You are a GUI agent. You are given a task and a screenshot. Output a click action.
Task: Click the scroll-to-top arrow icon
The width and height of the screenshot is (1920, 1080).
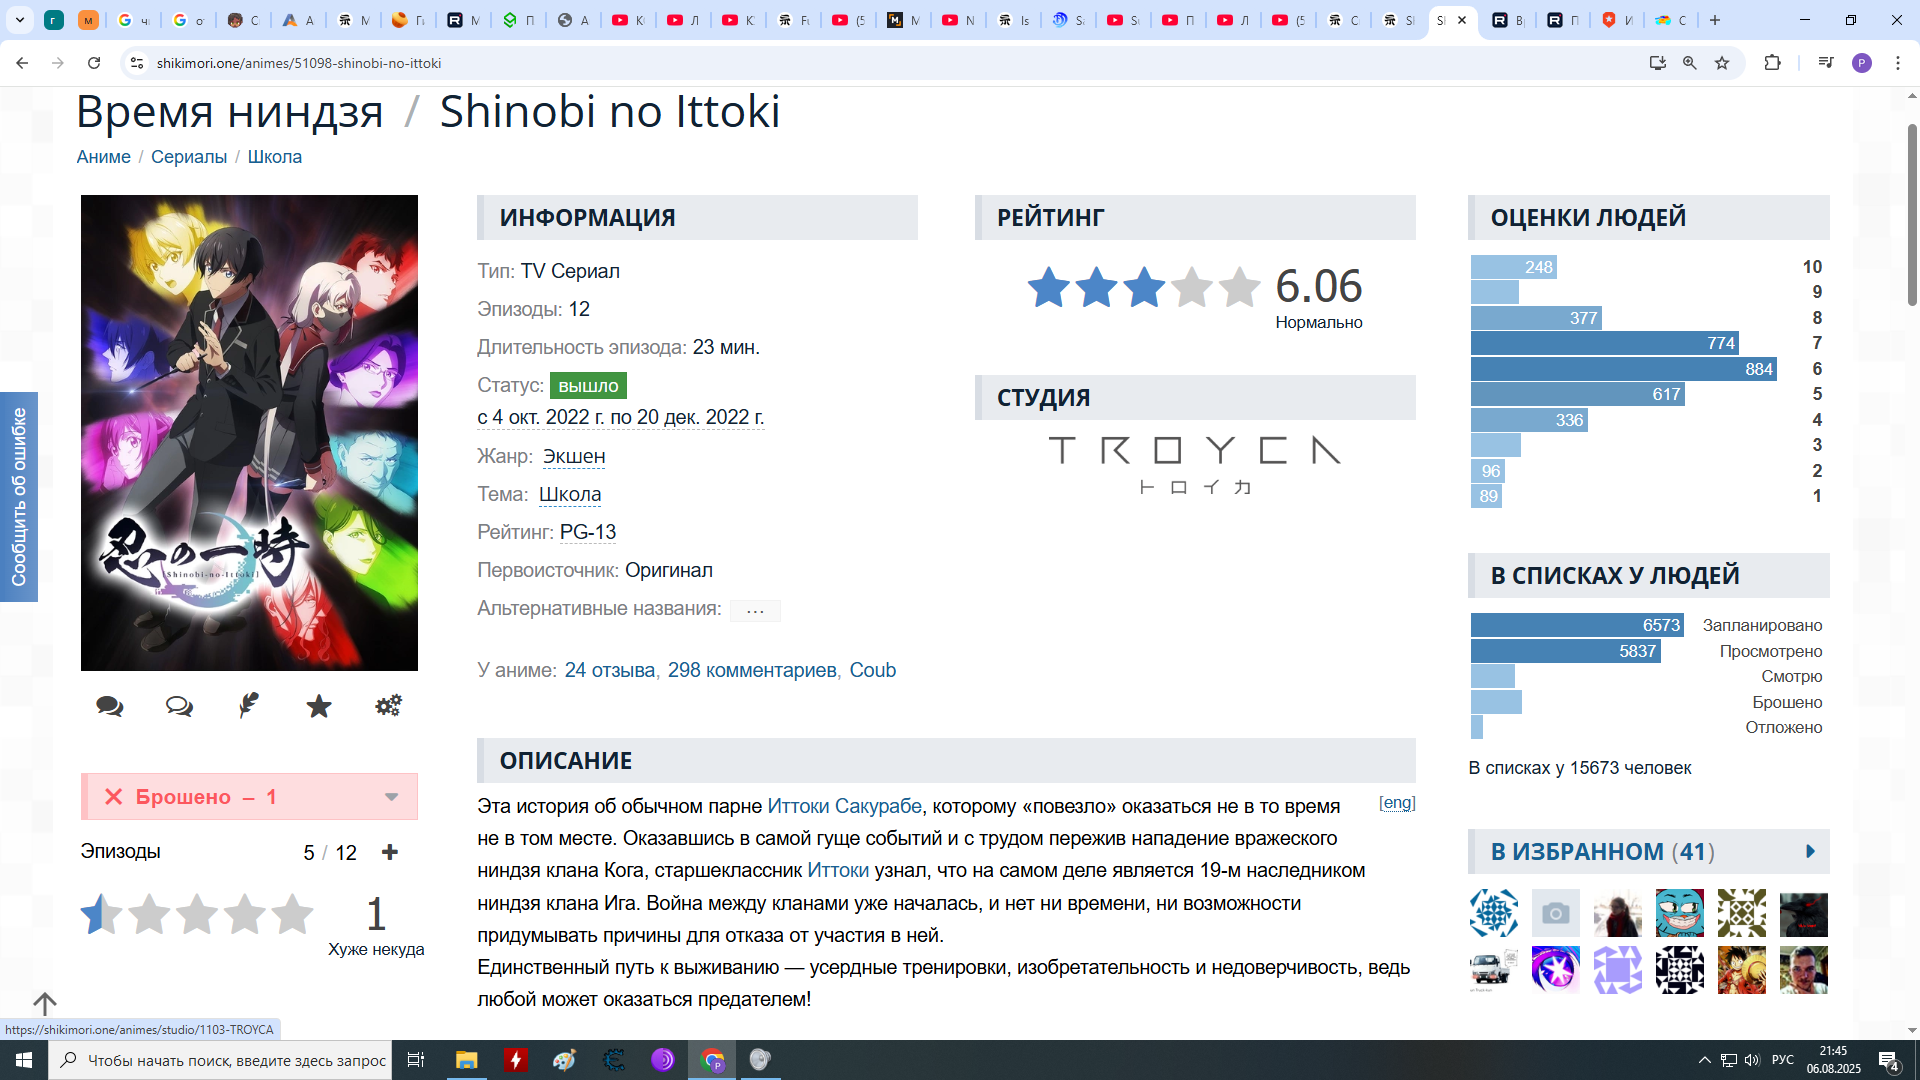tap(45, 1003)
